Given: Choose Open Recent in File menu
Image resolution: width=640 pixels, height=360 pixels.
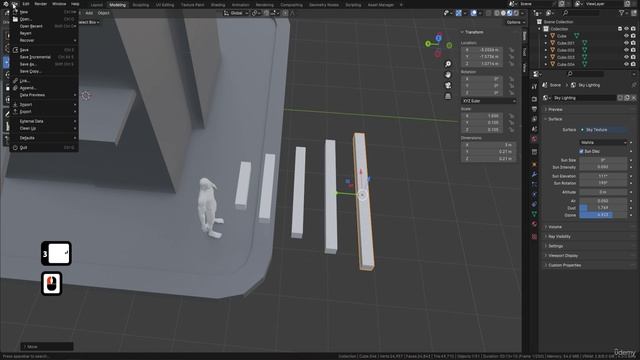Looking at the screenshot, I should pos(43,26).
